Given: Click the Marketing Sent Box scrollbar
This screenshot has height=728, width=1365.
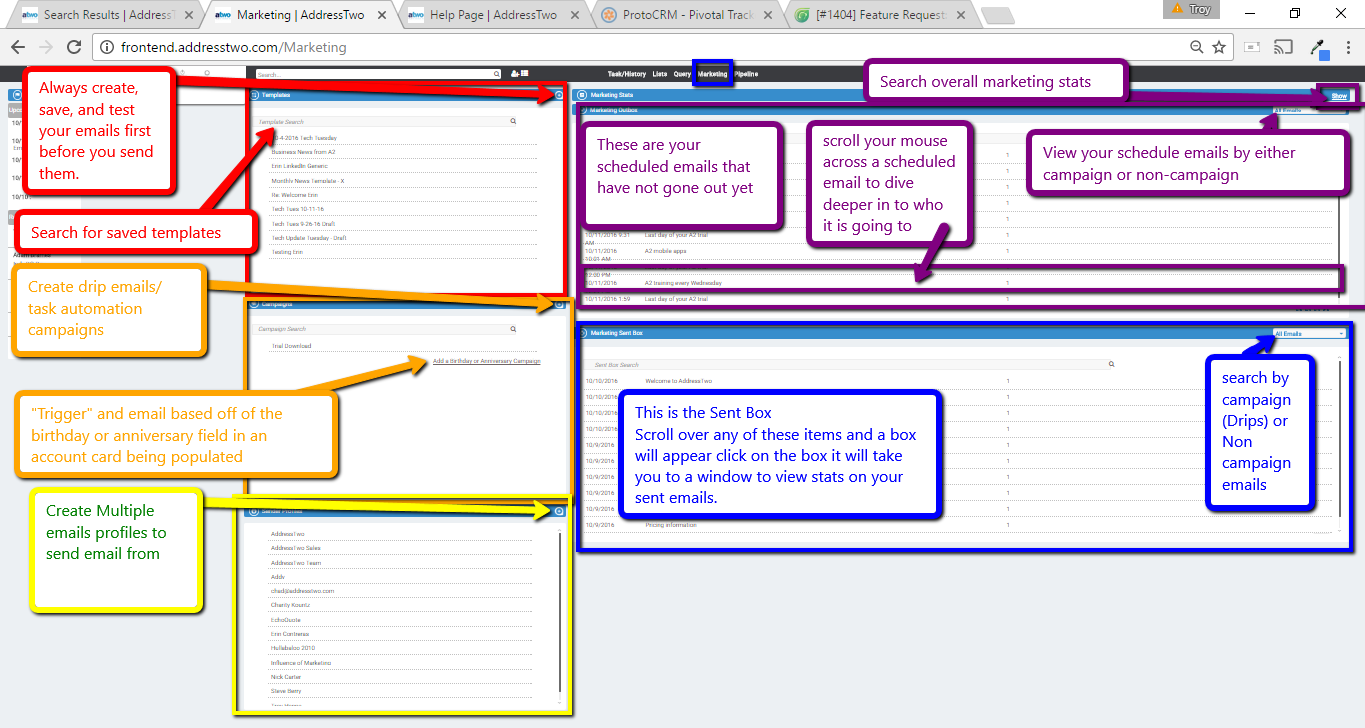Looking at the screenshot, I should pyautogui.click(x=1340, y=440).
